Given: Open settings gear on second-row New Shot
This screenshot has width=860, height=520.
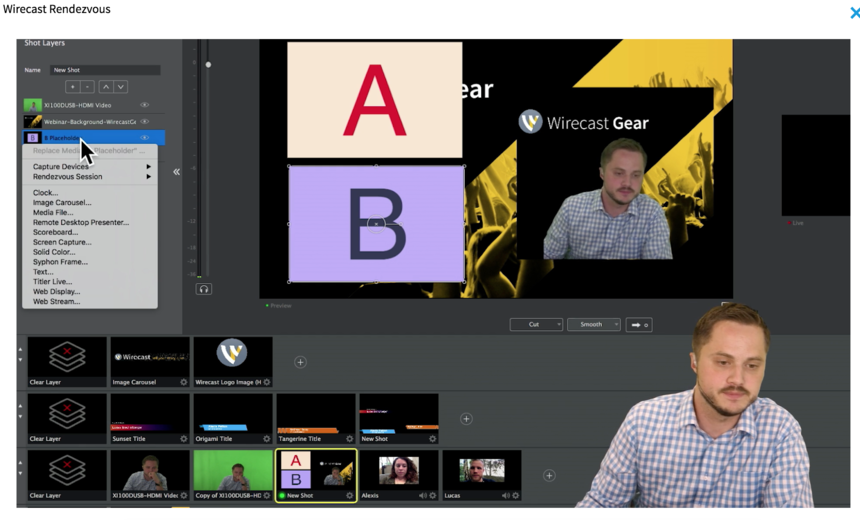Looking at the screenshot, I should pos(432,439).
